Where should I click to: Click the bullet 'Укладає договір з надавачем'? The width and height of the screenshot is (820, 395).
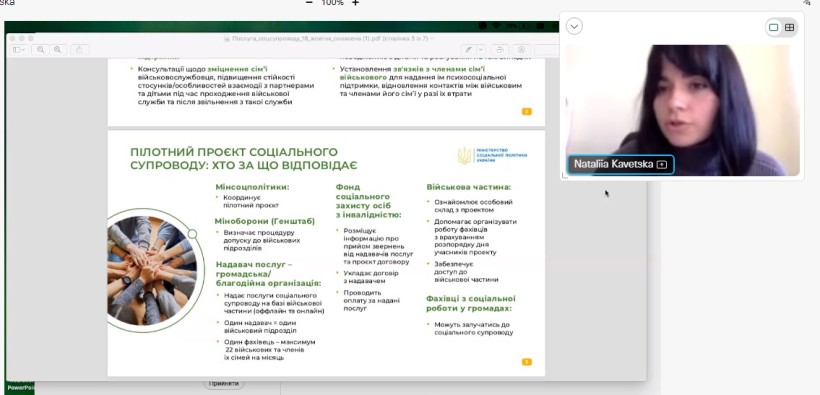coord(370,277)
